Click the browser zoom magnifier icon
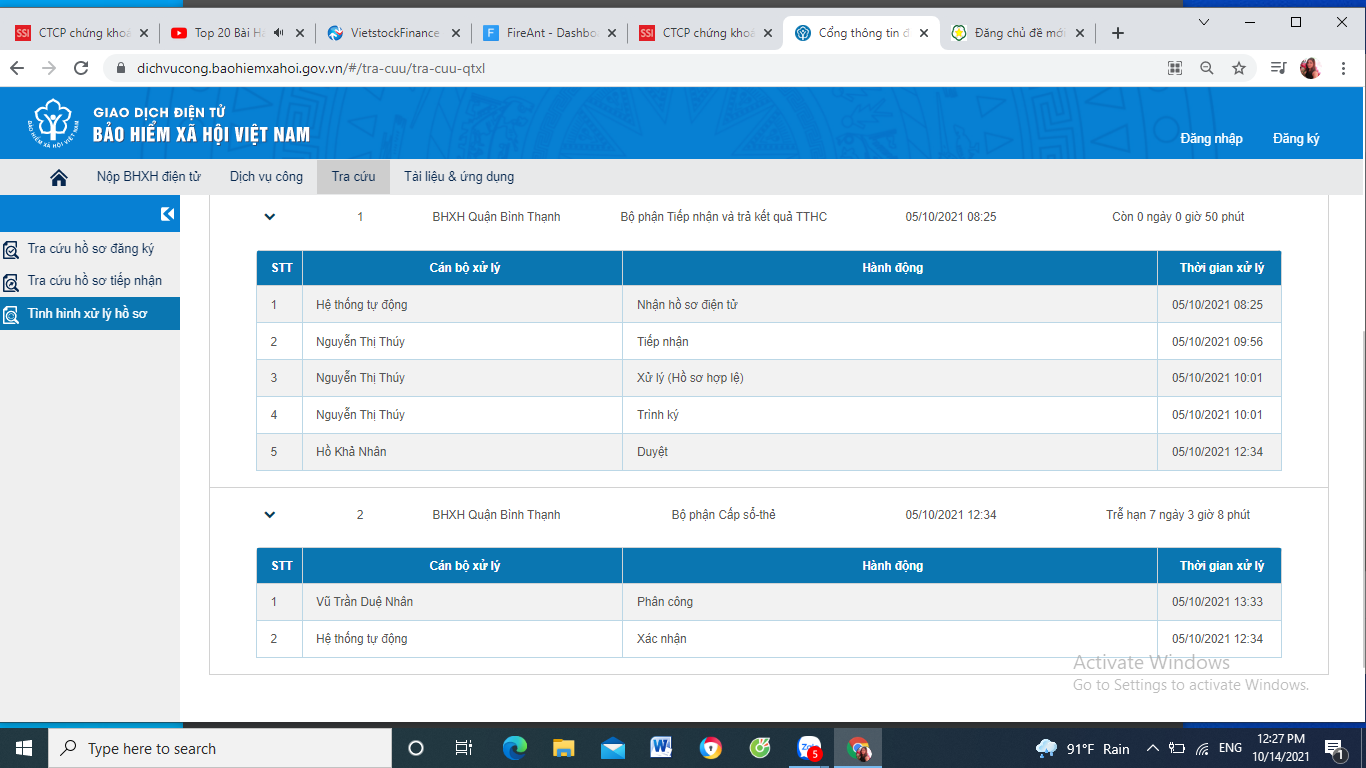The width and height of the screenshot is (1366, 768). tap(1207, 68)
